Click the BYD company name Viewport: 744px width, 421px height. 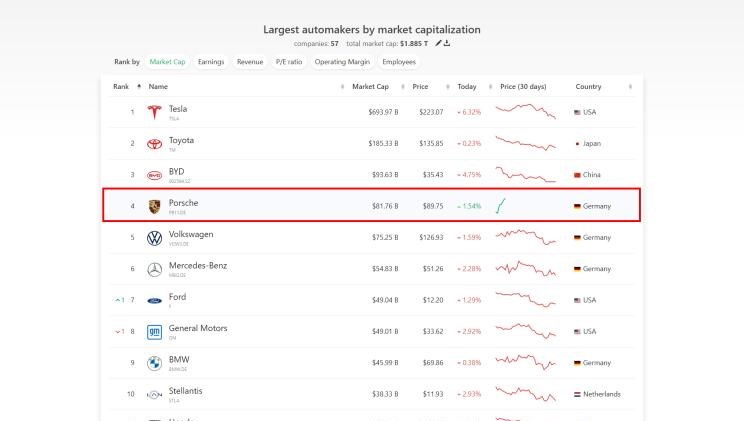[177, 172]
